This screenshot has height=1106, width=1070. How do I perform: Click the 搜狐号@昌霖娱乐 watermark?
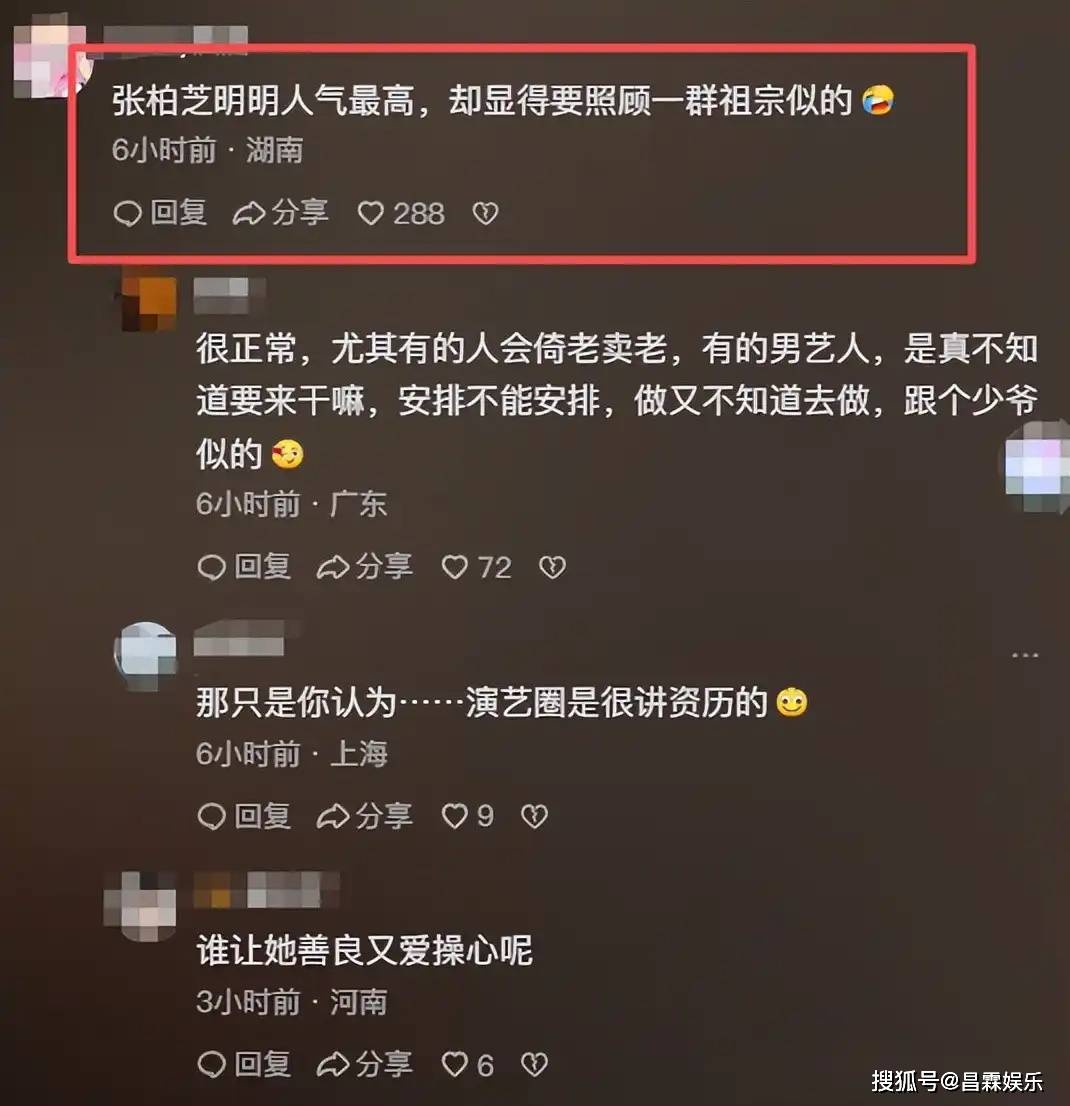(x=957, y=1080)
